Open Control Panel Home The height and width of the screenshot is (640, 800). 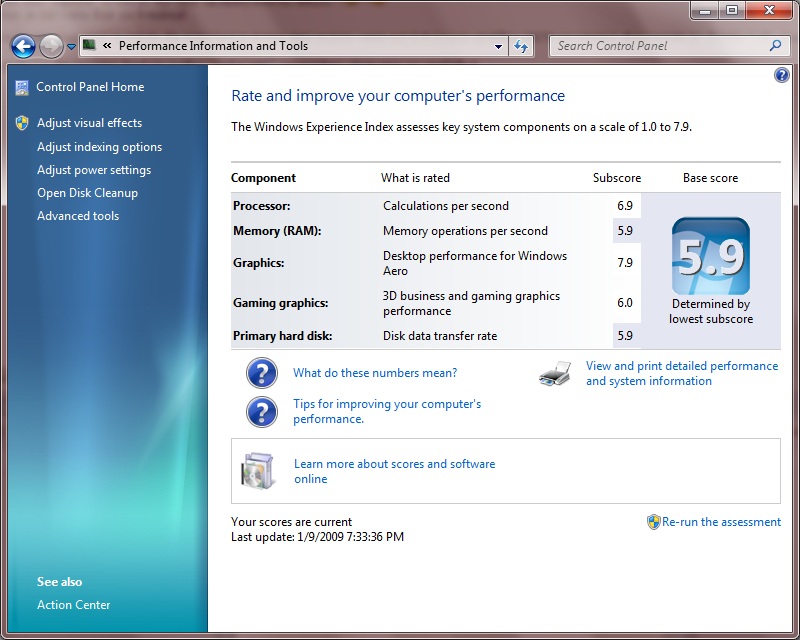tap(90, 87)
